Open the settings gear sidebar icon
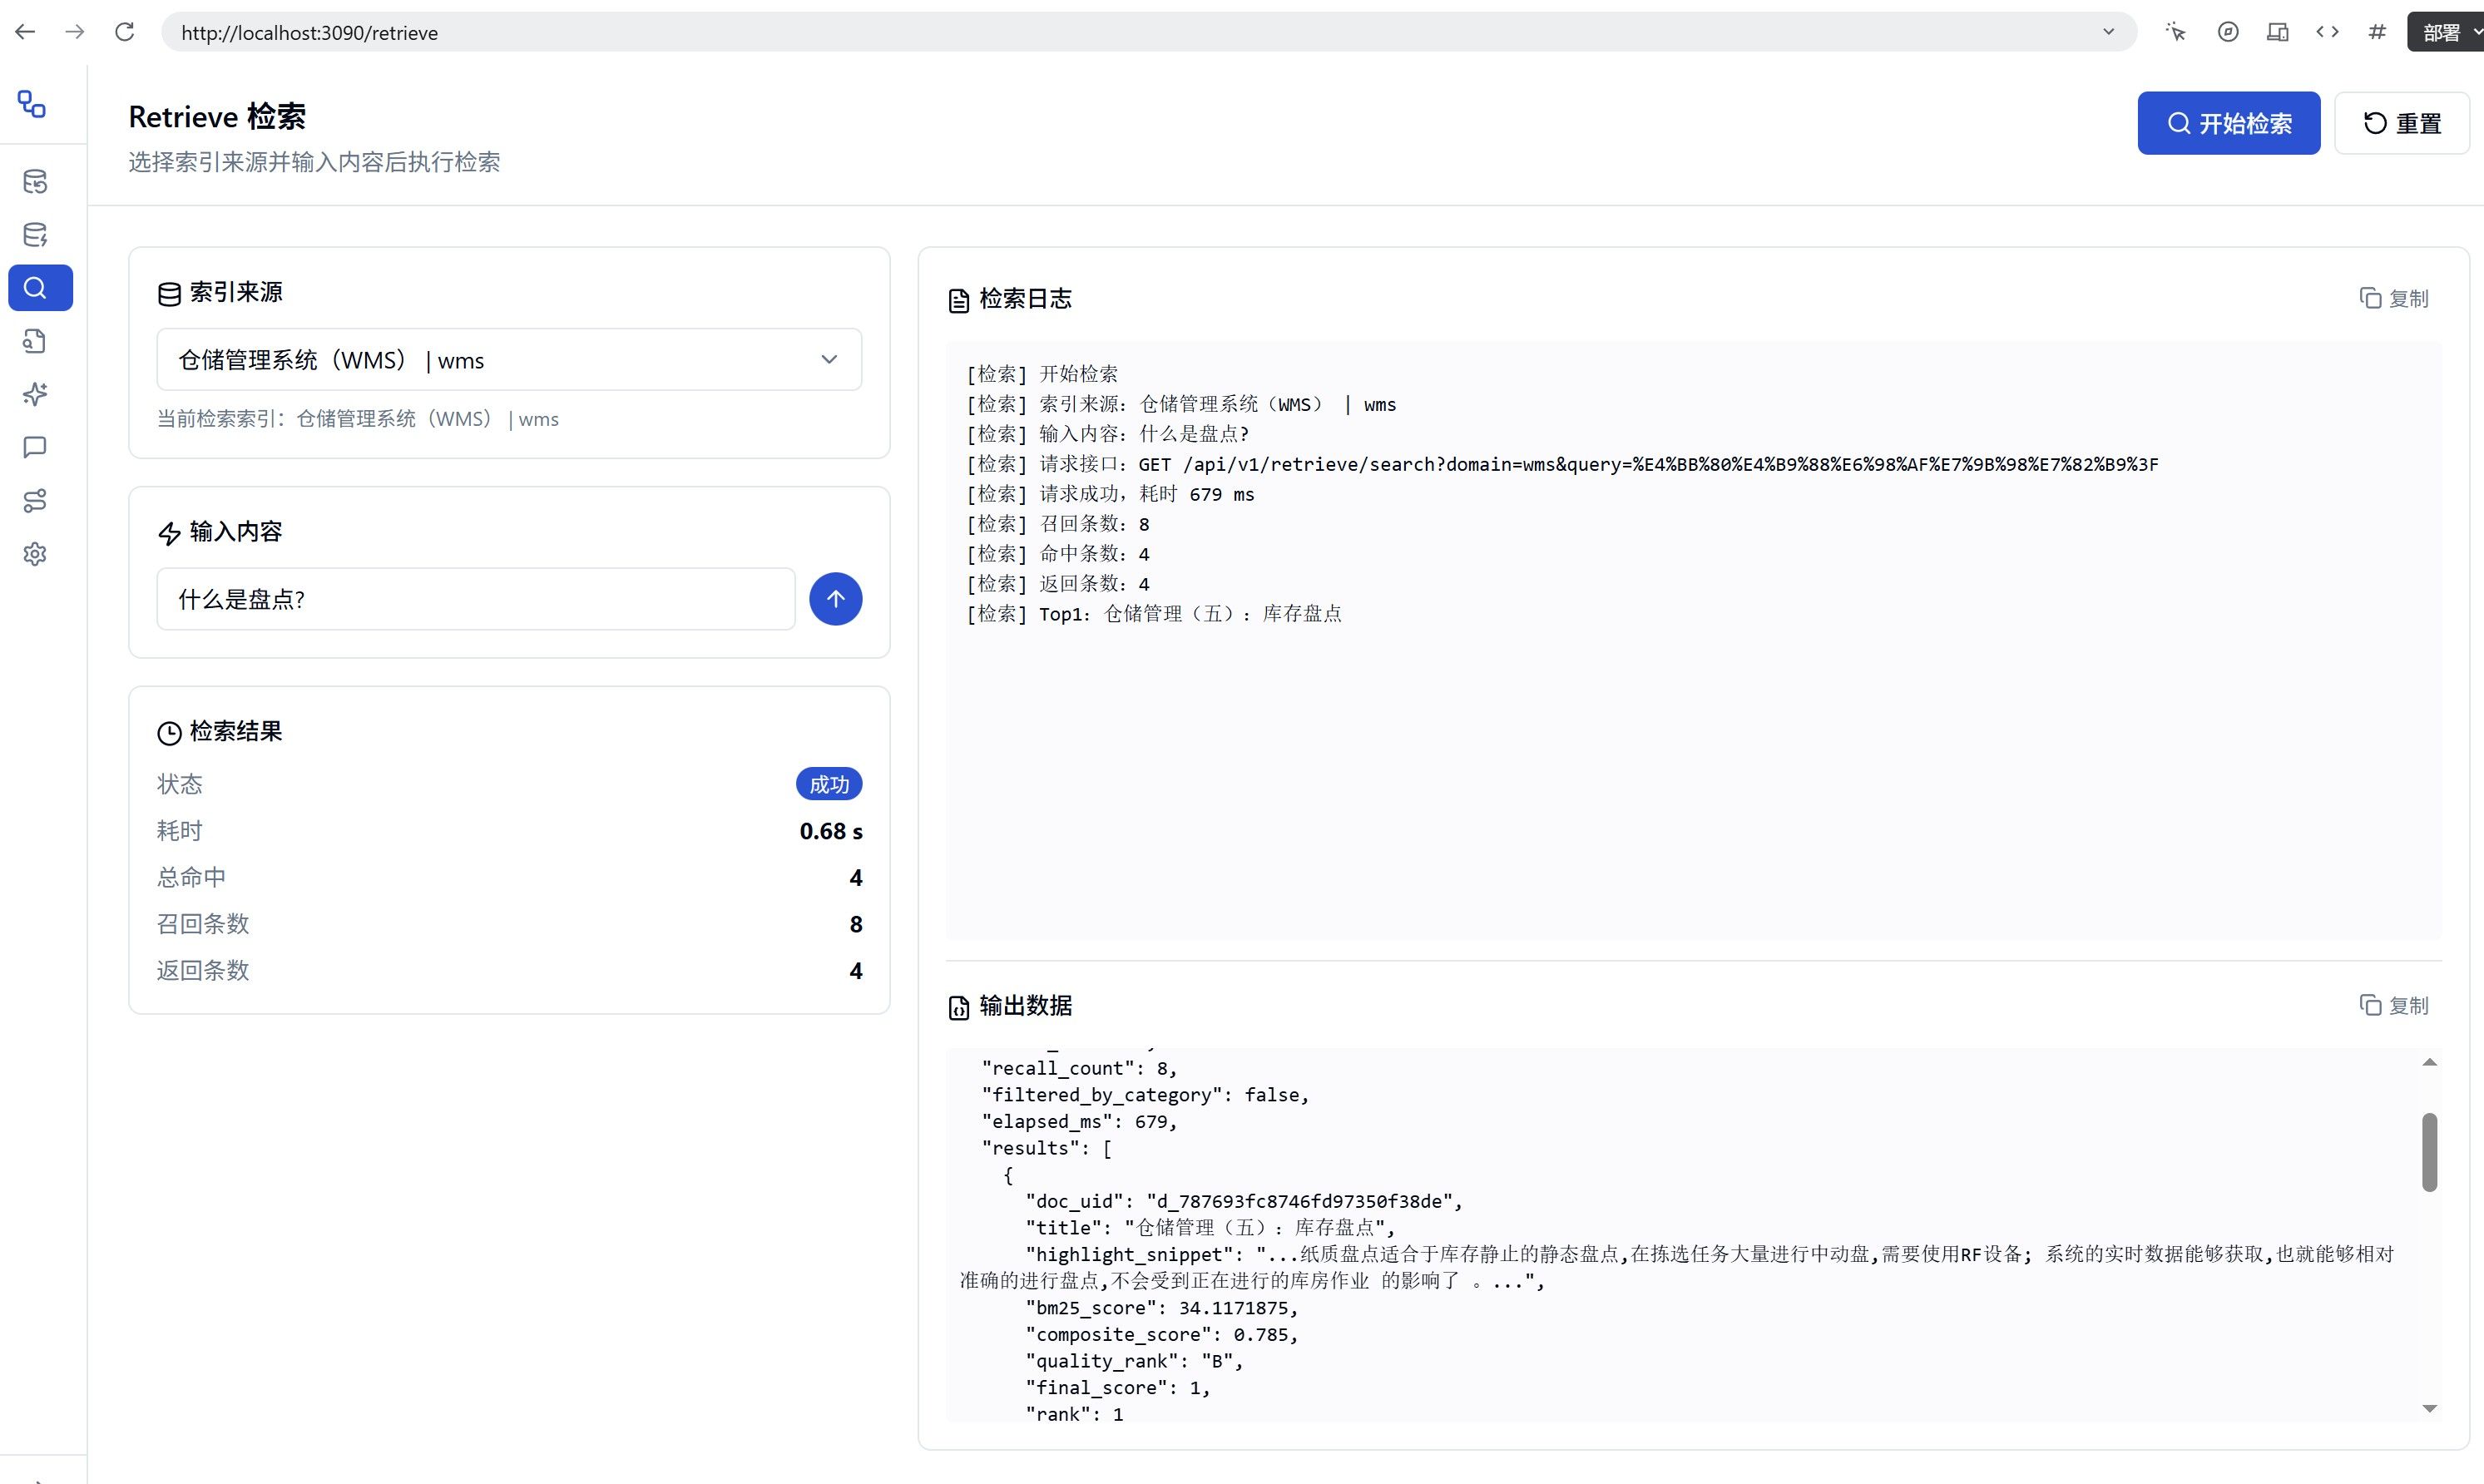This screenshot has height=1484, width=2484. coord(35,554)
